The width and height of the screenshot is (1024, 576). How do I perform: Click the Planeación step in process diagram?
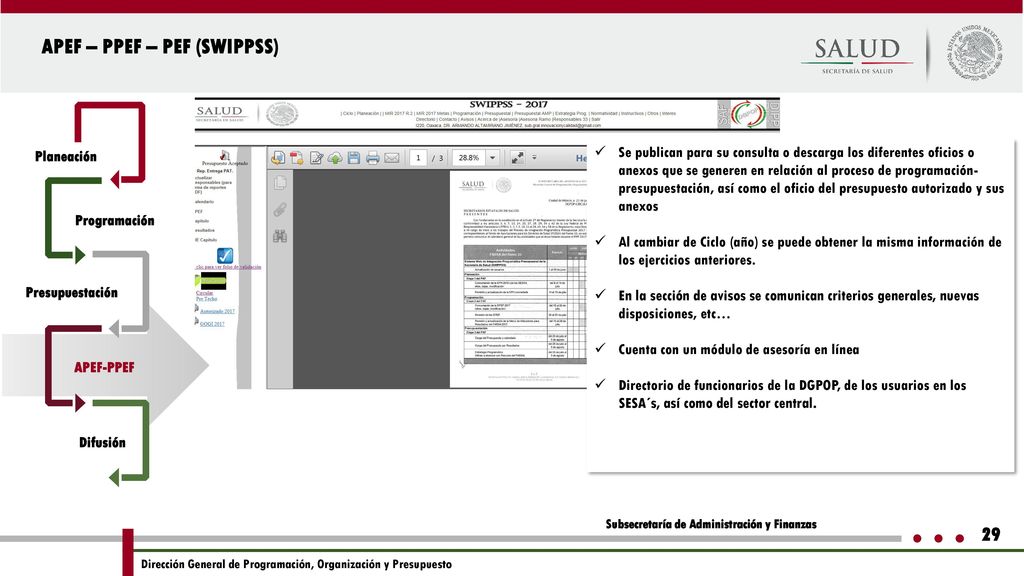[x=65, y=156]
